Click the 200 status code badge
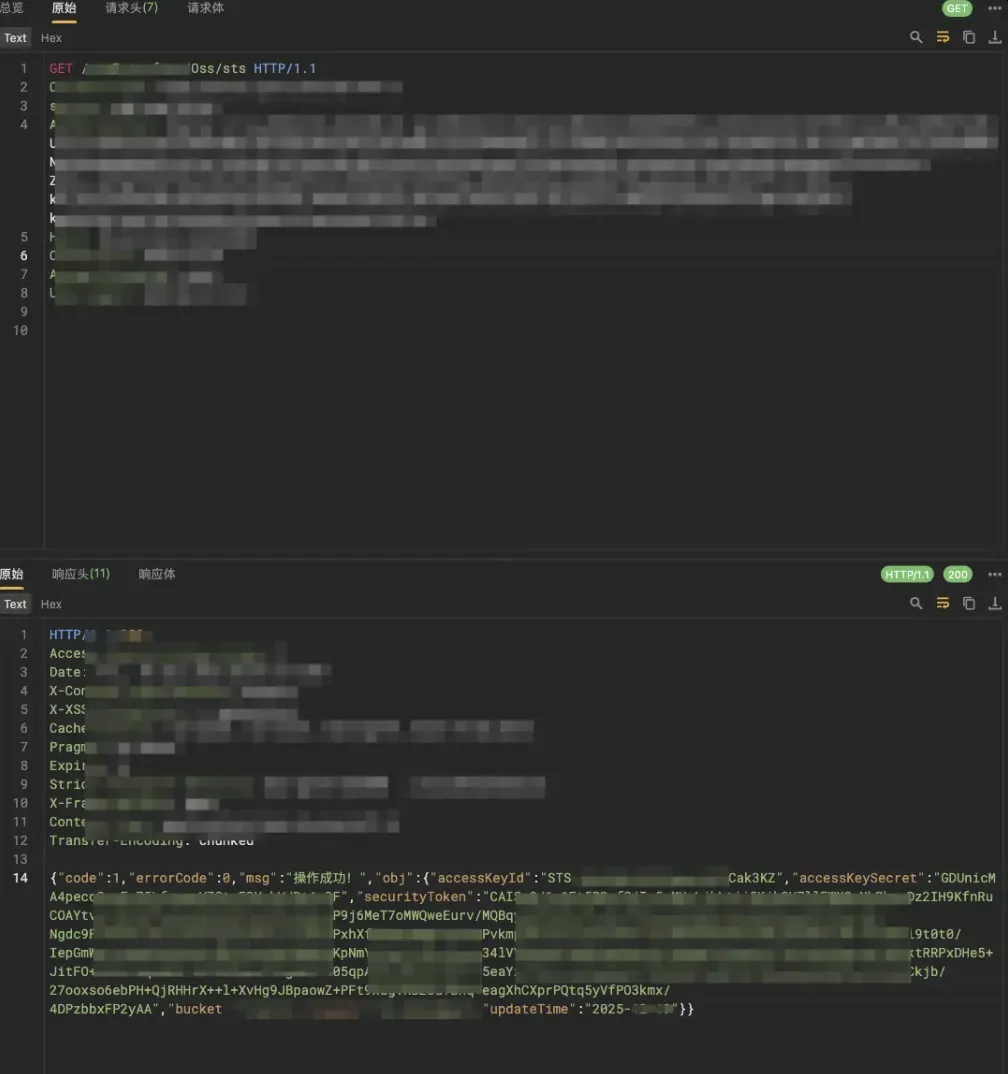The width and height of the screenshot is (1008, 1074). (958, 575)
